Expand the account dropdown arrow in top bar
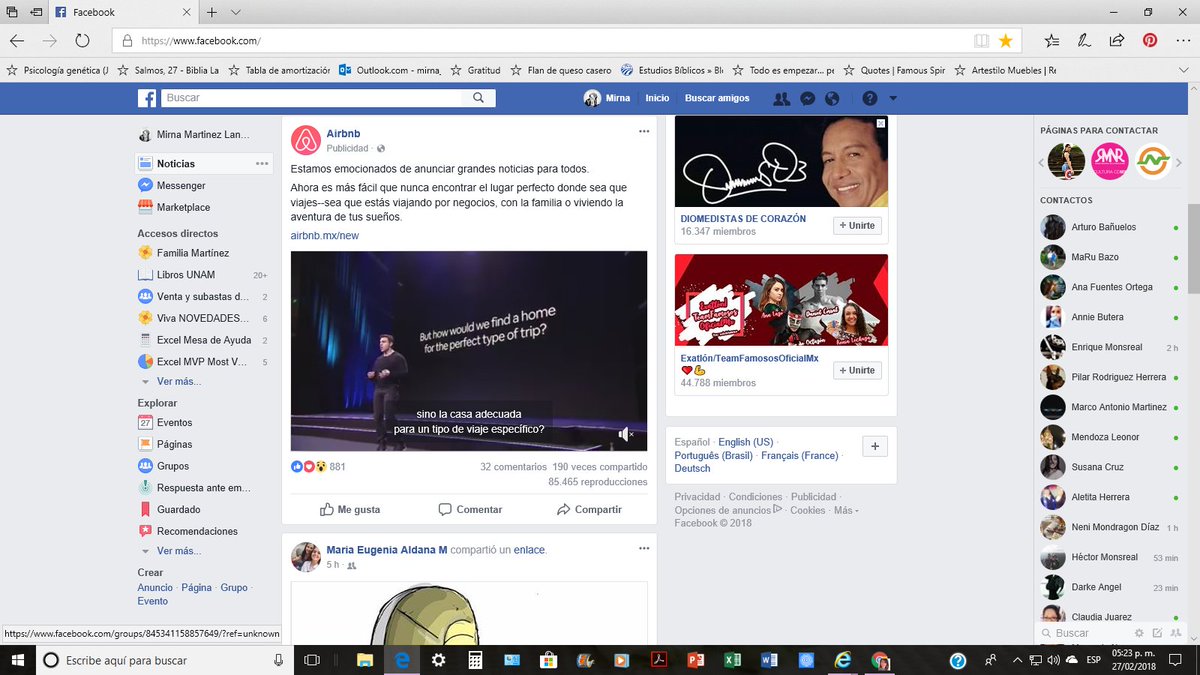 click(x=893, y=98)
